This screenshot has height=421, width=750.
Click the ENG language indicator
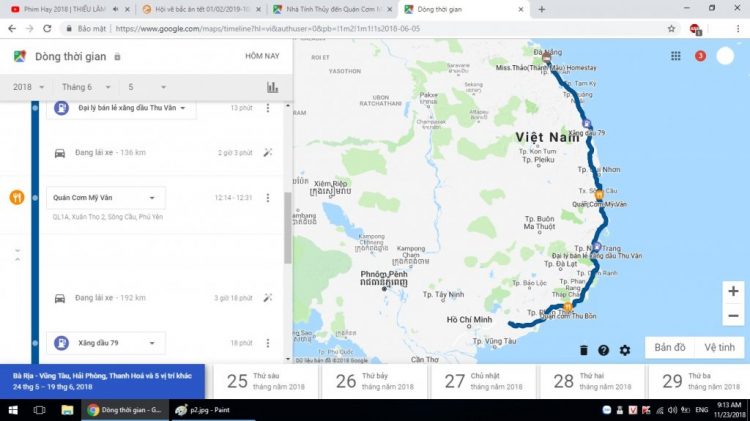click(x=702, y=410)
